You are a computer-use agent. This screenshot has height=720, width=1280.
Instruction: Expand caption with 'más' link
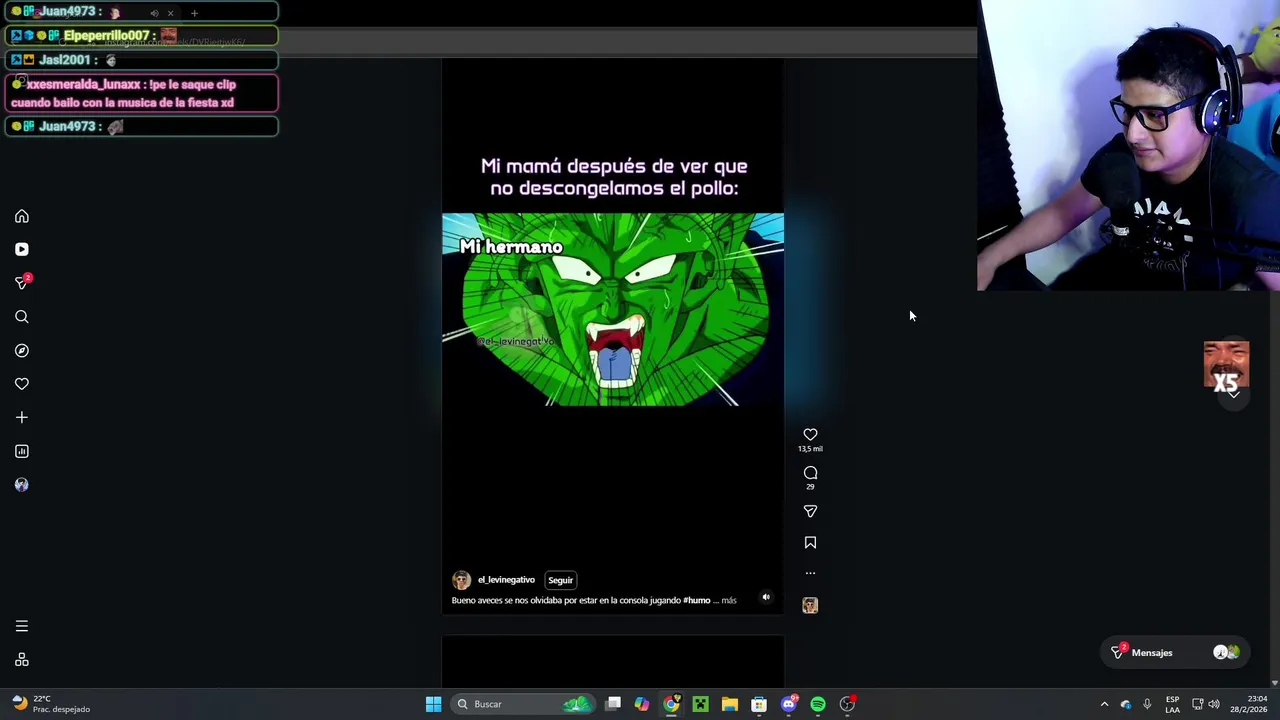[x=729, y=600]
